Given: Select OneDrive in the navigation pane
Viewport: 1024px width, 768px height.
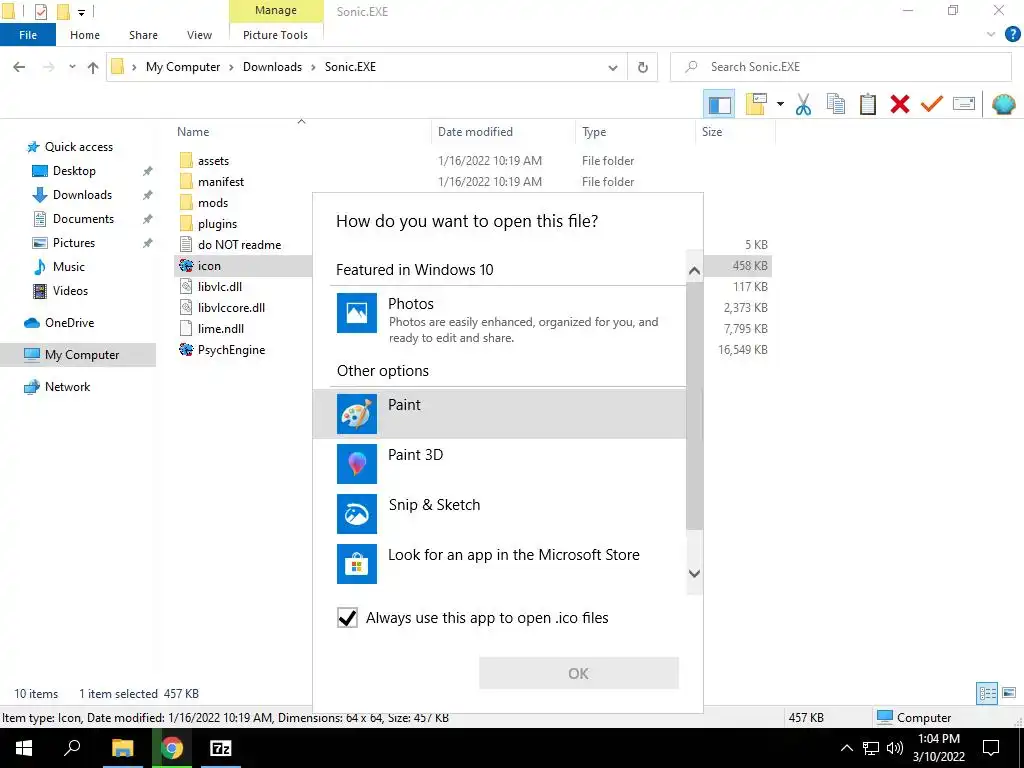Looking at the screenshot, I should click(69, 323).
